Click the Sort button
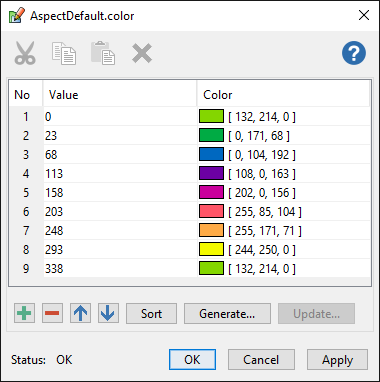 tap(151, 313)
